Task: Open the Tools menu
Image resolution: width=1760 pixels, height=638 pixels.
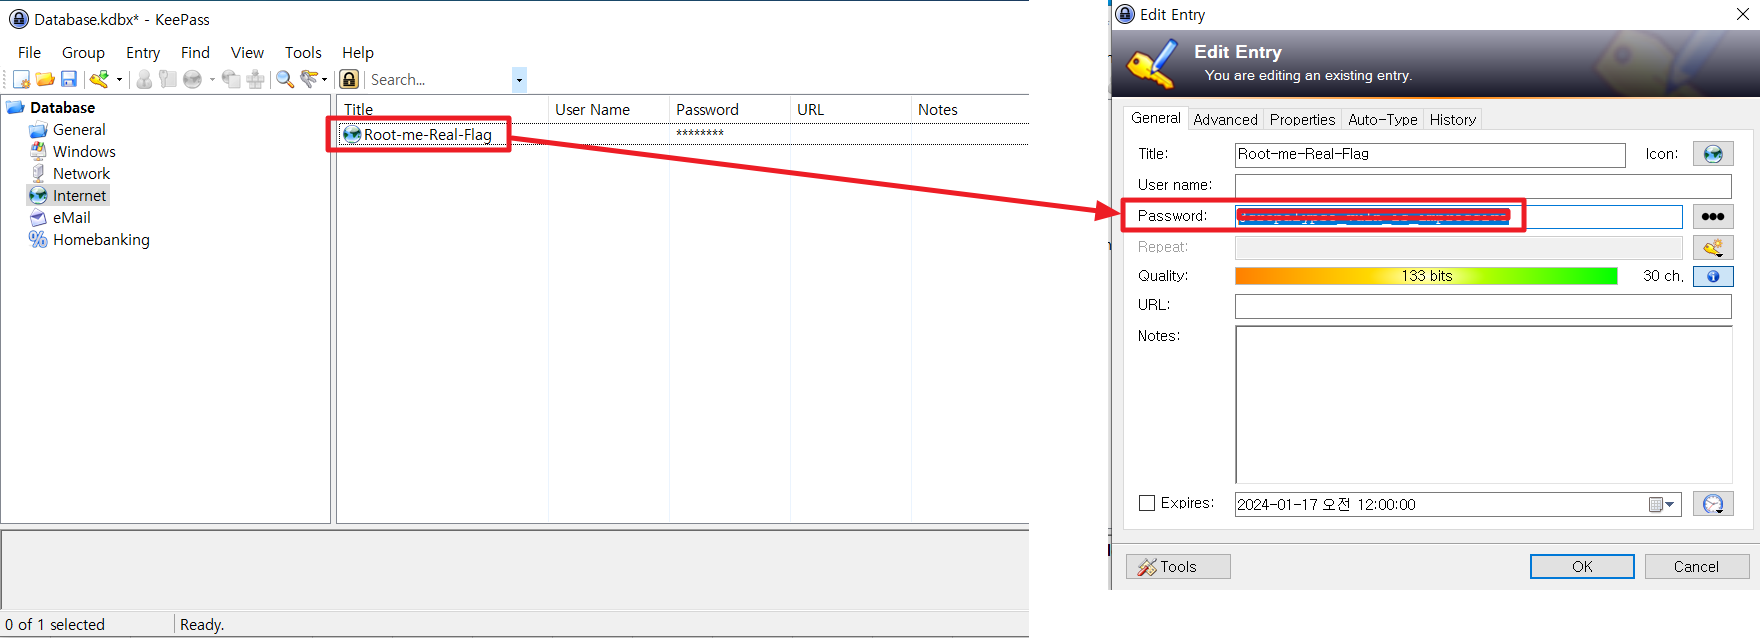Action: pos(303,53)
